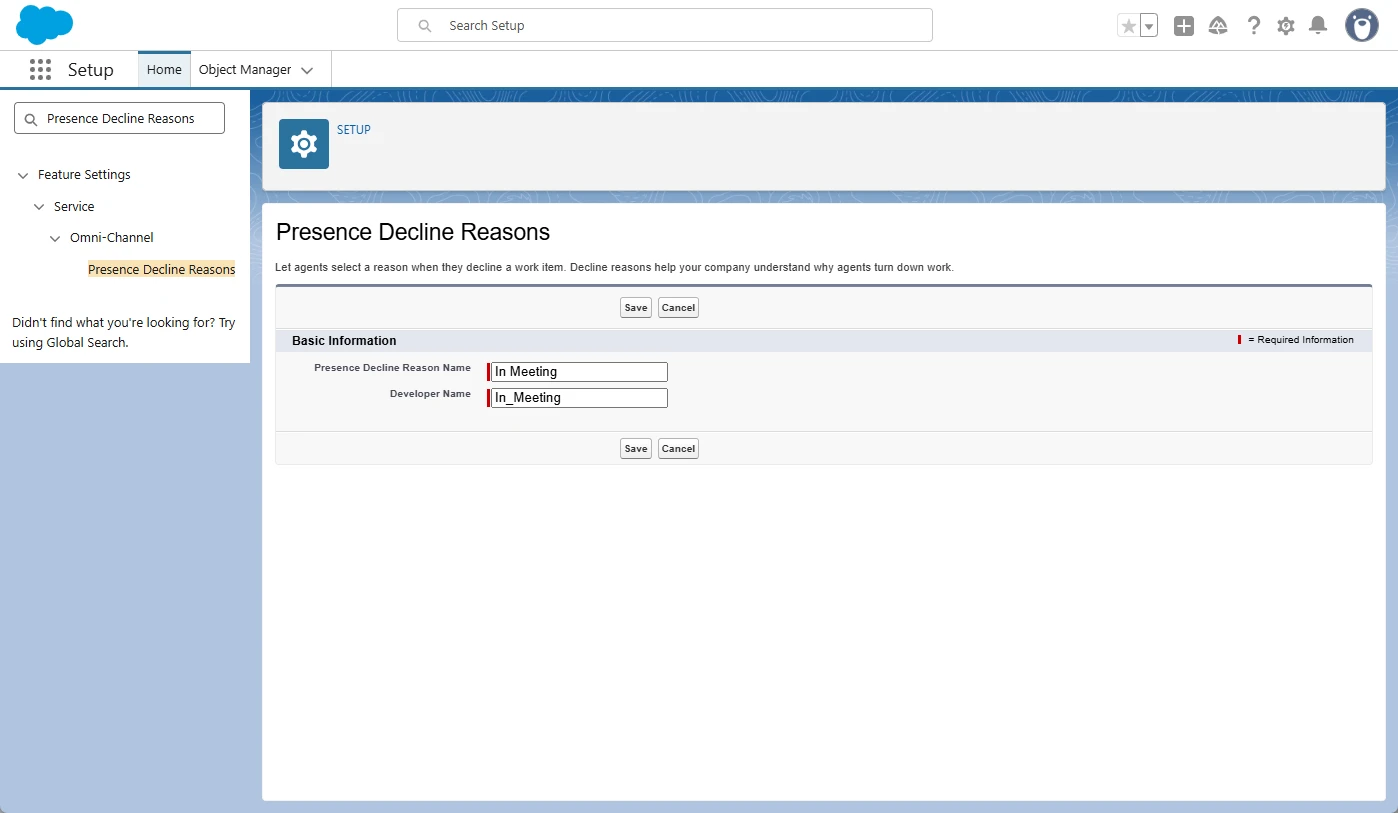Open the Global Actions plus icon
Viewport: 1398px width, 813px height.
(x=1184, y=26)
